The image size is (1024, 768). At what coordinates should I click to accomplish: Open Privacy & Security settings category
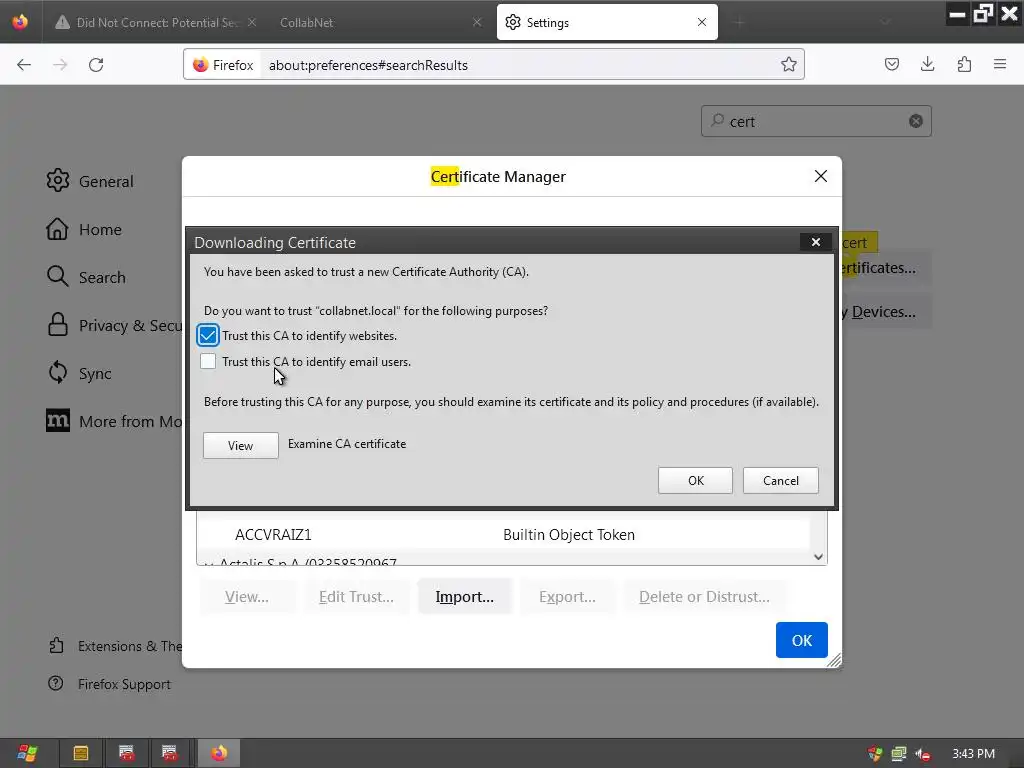(114, 325)
